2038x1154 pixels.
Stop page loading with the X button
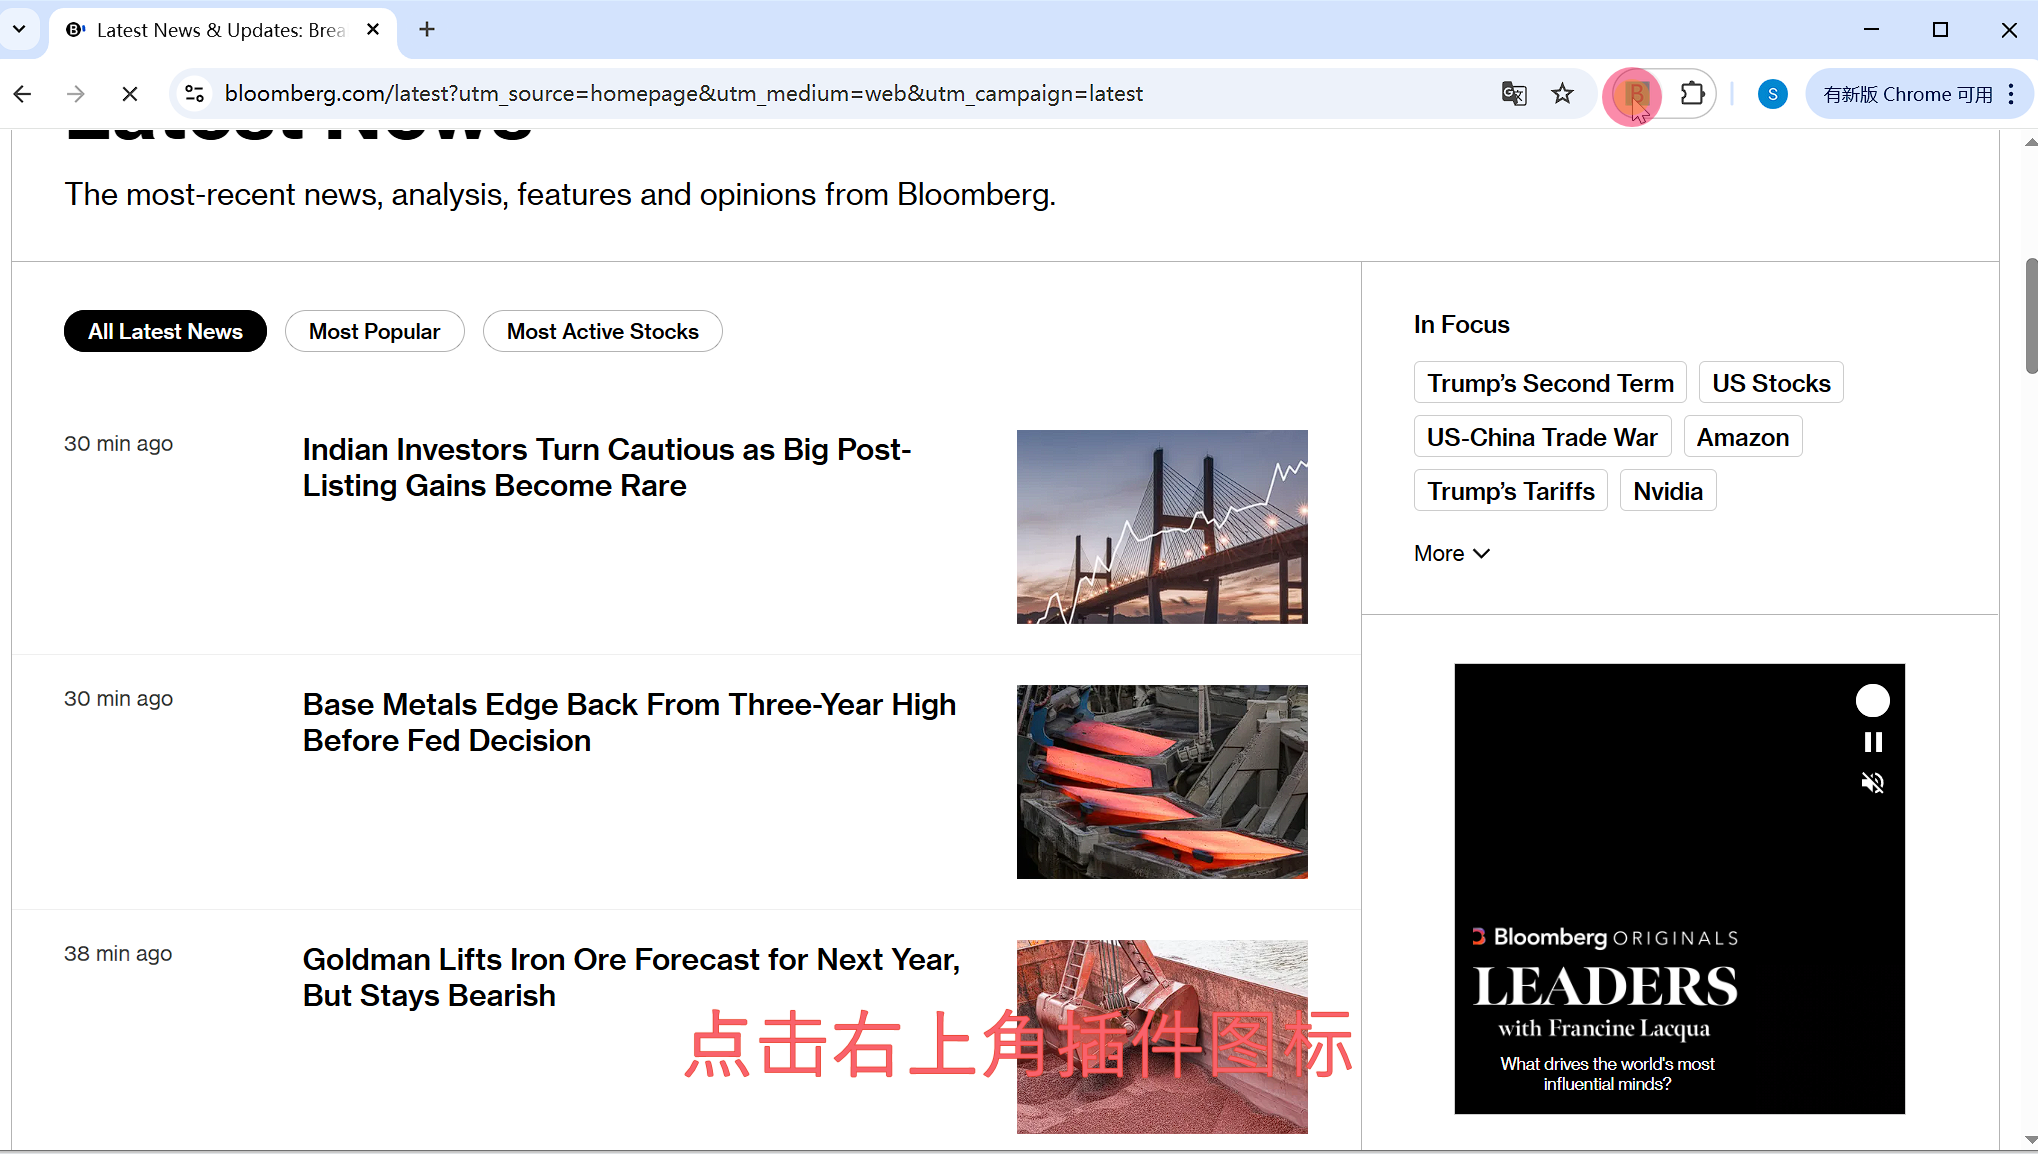(130, 94)
